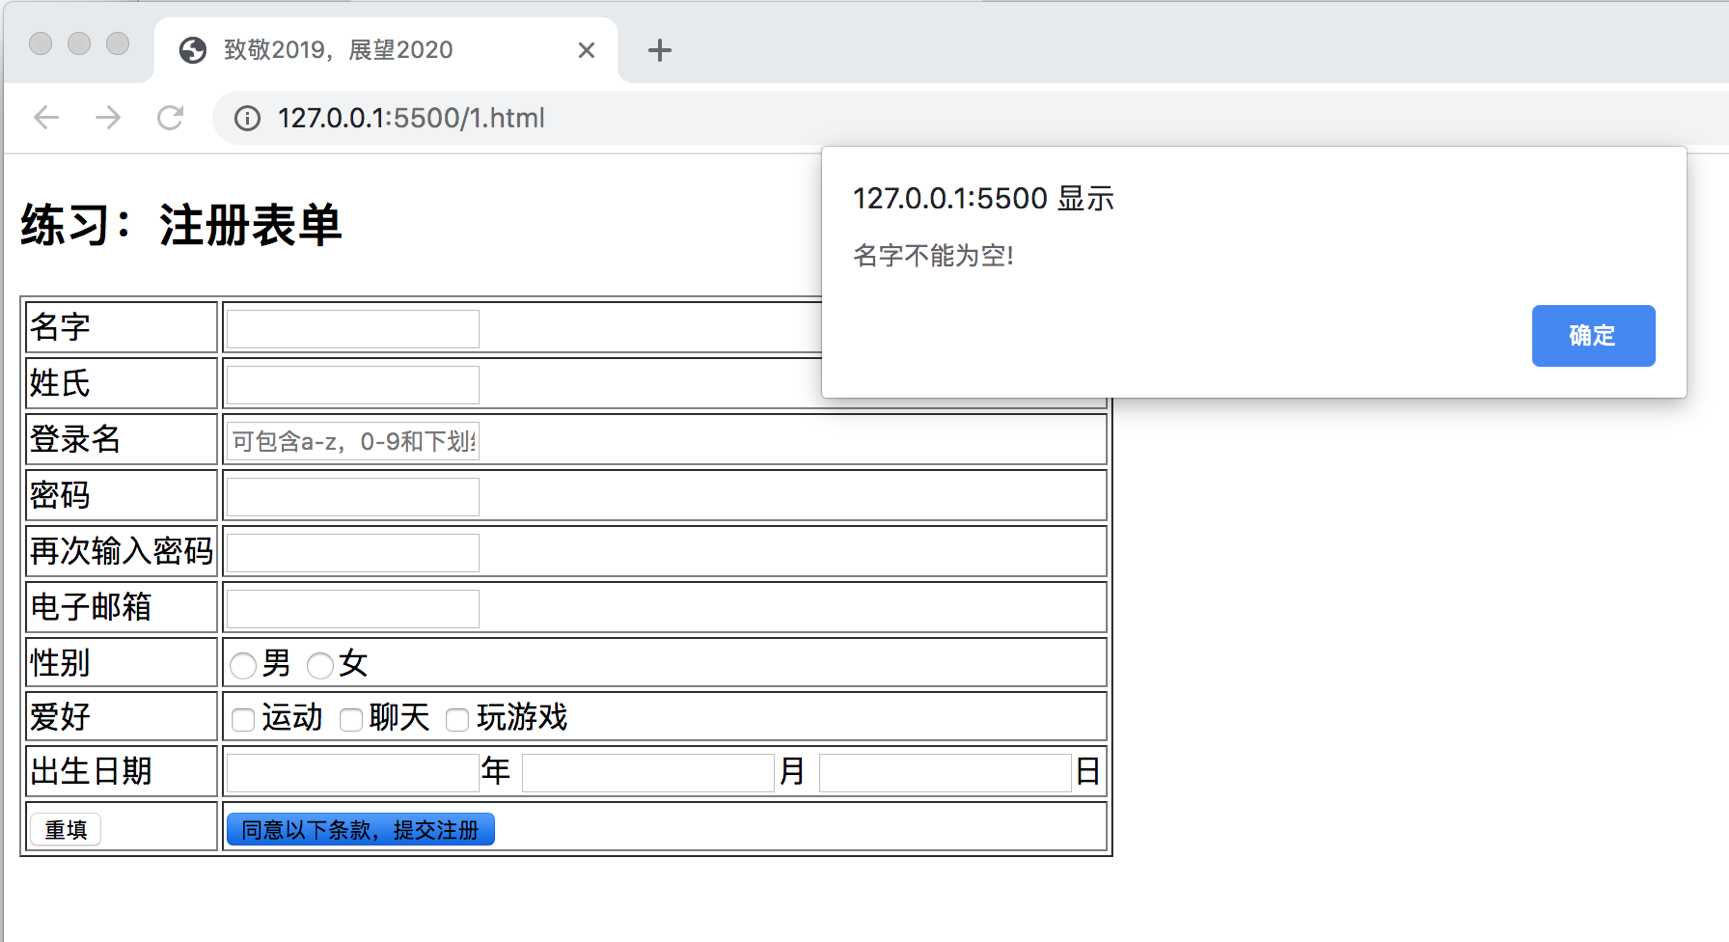Click the 爱好 label cell
The width and height of the screenshot is (1729, 942).
[121, 717]
